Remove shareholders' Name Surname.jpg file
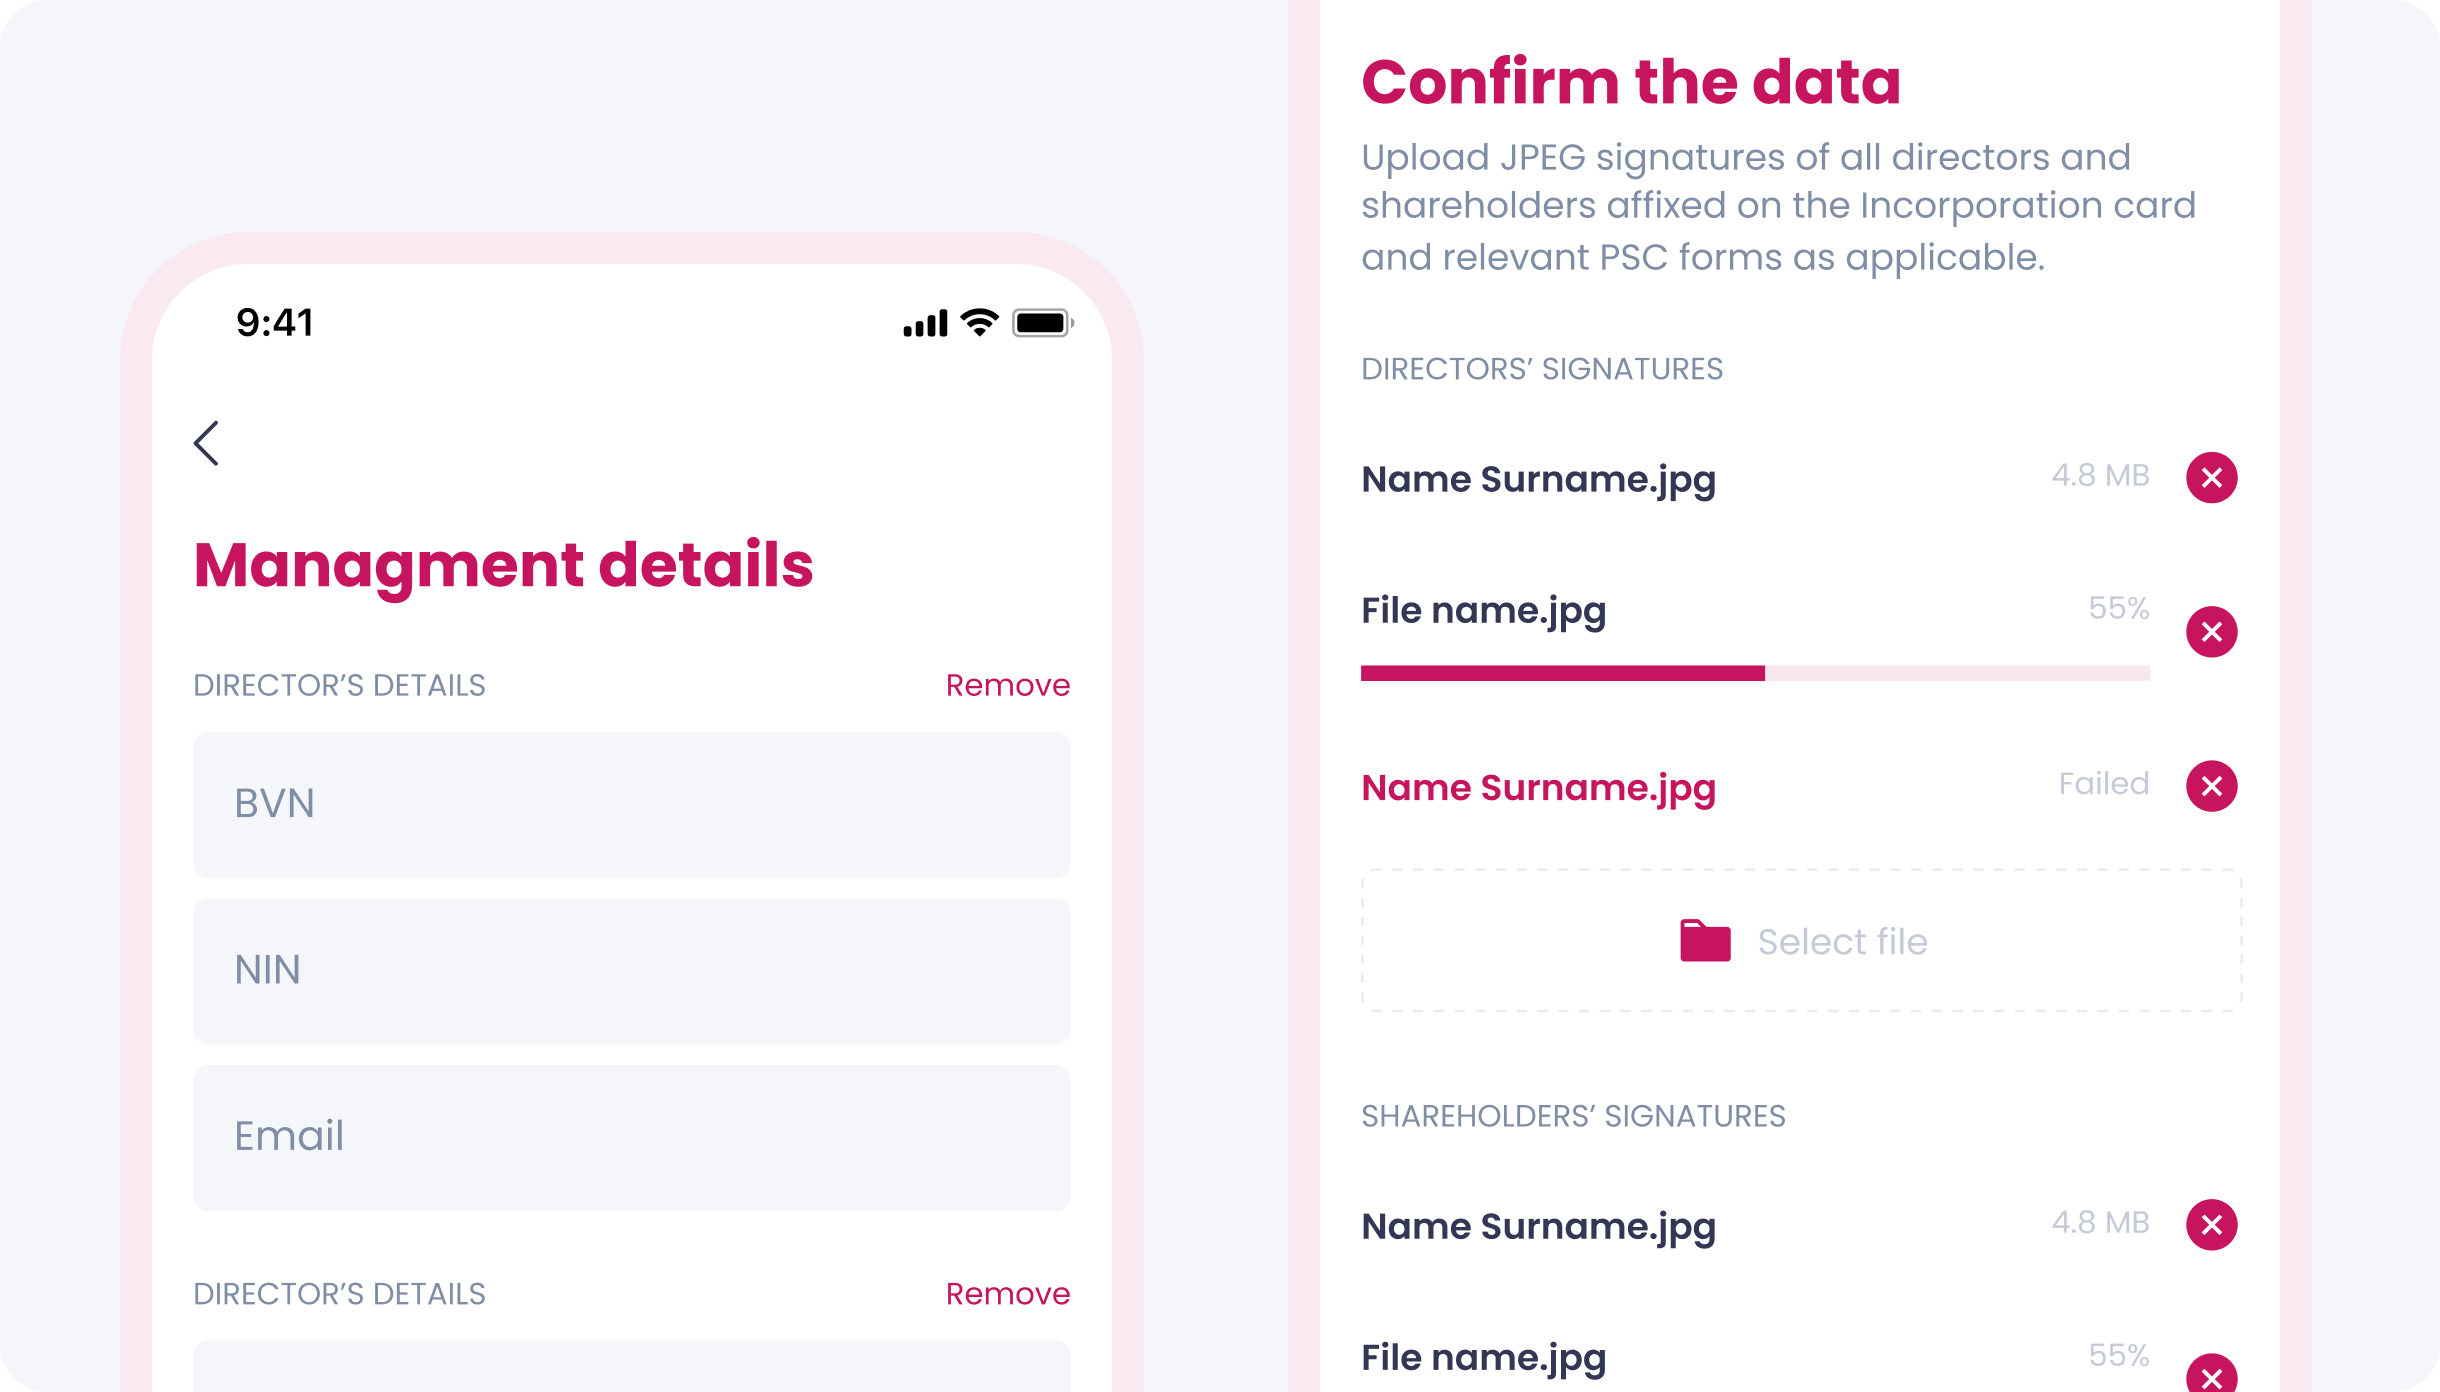This screenshot has width=2440, height=1392. [x=2211, y=1224]
